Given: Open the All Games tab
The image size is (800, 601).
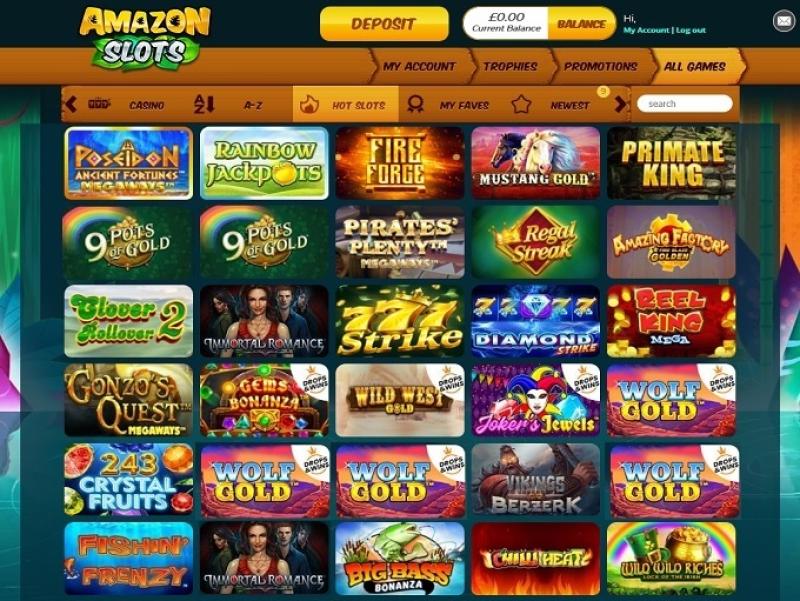Looking at the screenshot, I should pos(694,66).
